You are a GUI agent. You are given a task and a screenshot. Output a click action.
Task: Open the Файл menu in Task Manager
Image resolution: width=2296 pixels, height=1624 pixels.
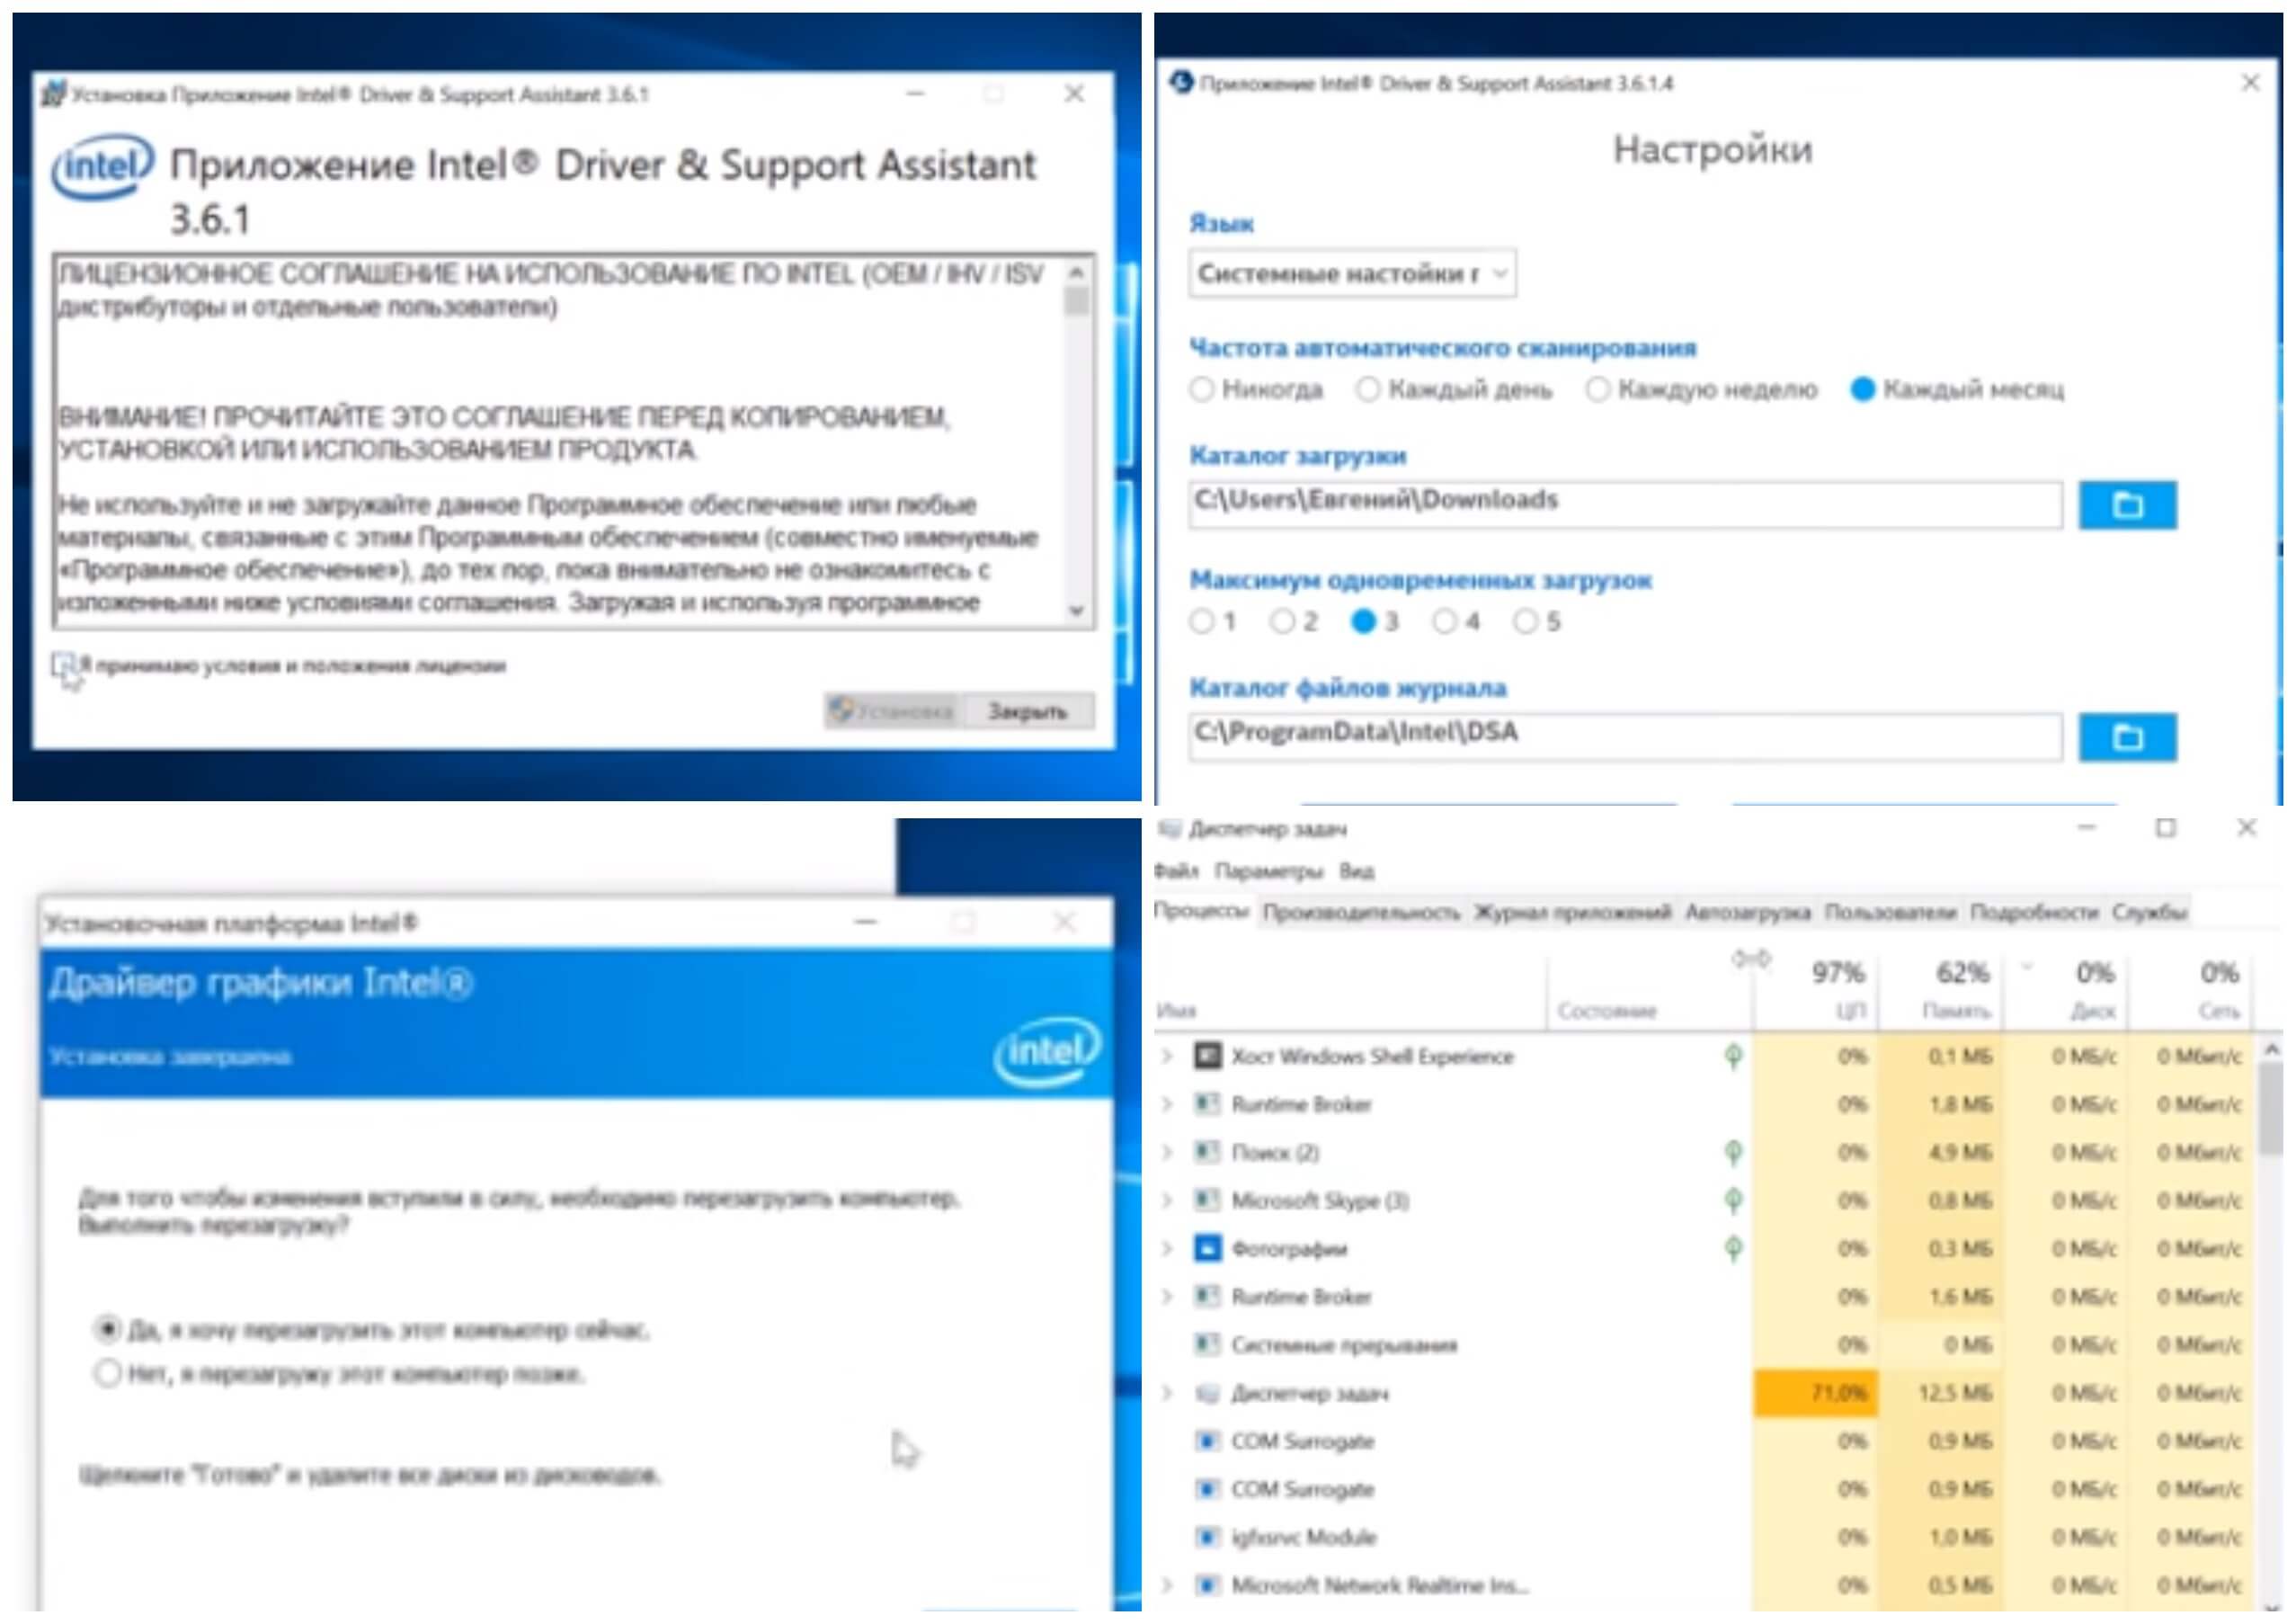coord(1176,871)
